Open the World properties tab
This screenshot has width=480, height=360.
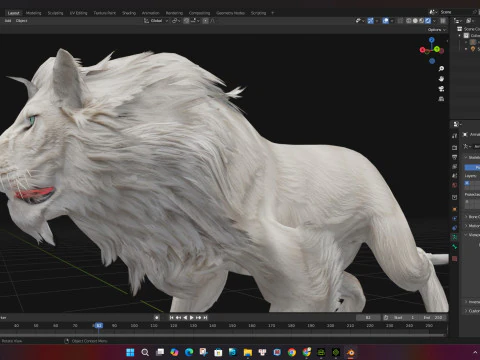pos(455,185)
